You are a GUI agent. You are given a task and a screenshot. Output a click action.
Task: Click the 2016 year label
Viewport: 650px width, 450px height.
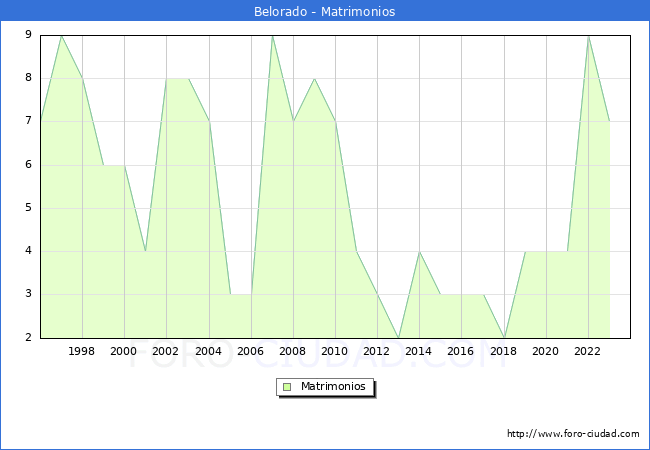pyautogui.click(x=460, y=351)
